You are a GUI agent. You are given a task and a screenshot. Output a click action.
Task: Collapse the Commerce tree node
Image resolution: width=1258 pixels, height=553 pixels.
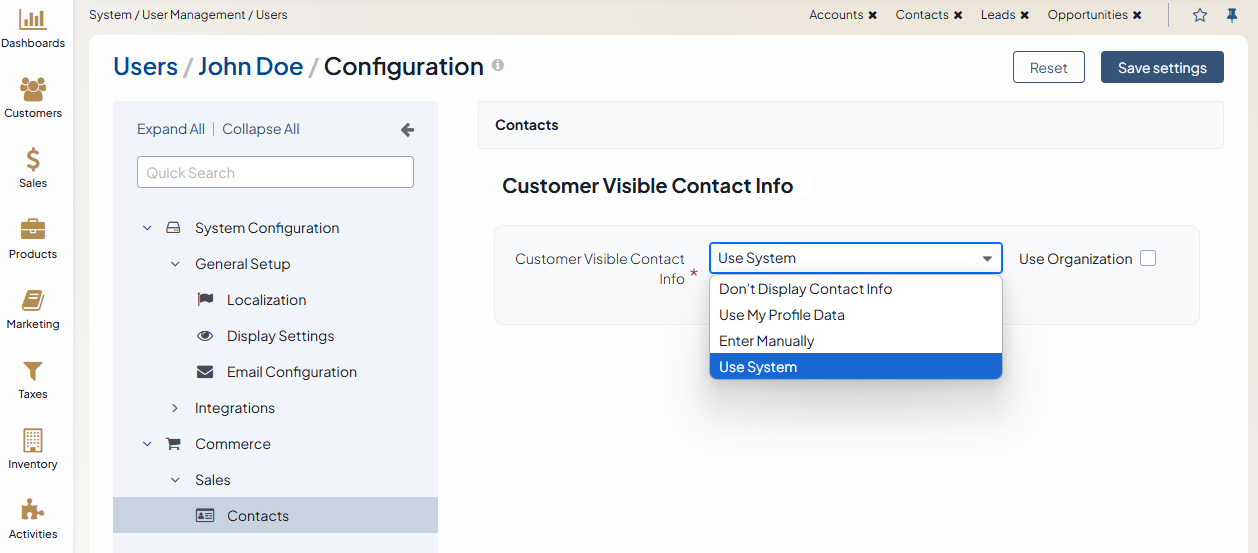click(147, 444)
